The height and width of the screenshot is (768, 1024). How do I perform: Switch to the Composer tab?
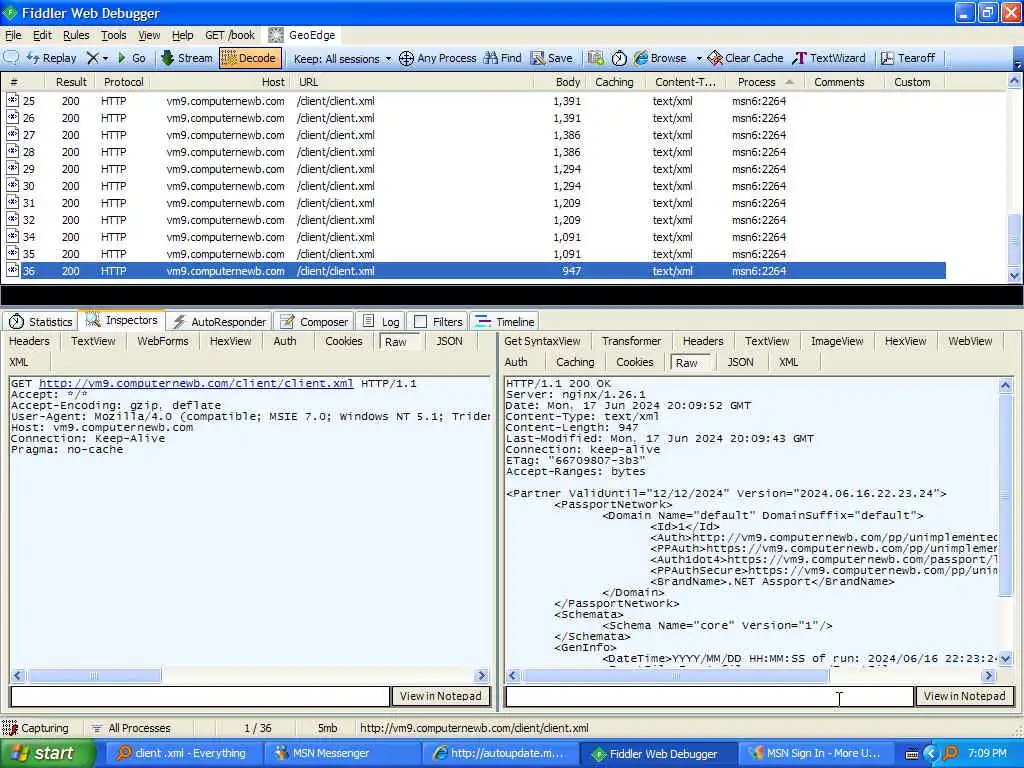tap(313, 322)
